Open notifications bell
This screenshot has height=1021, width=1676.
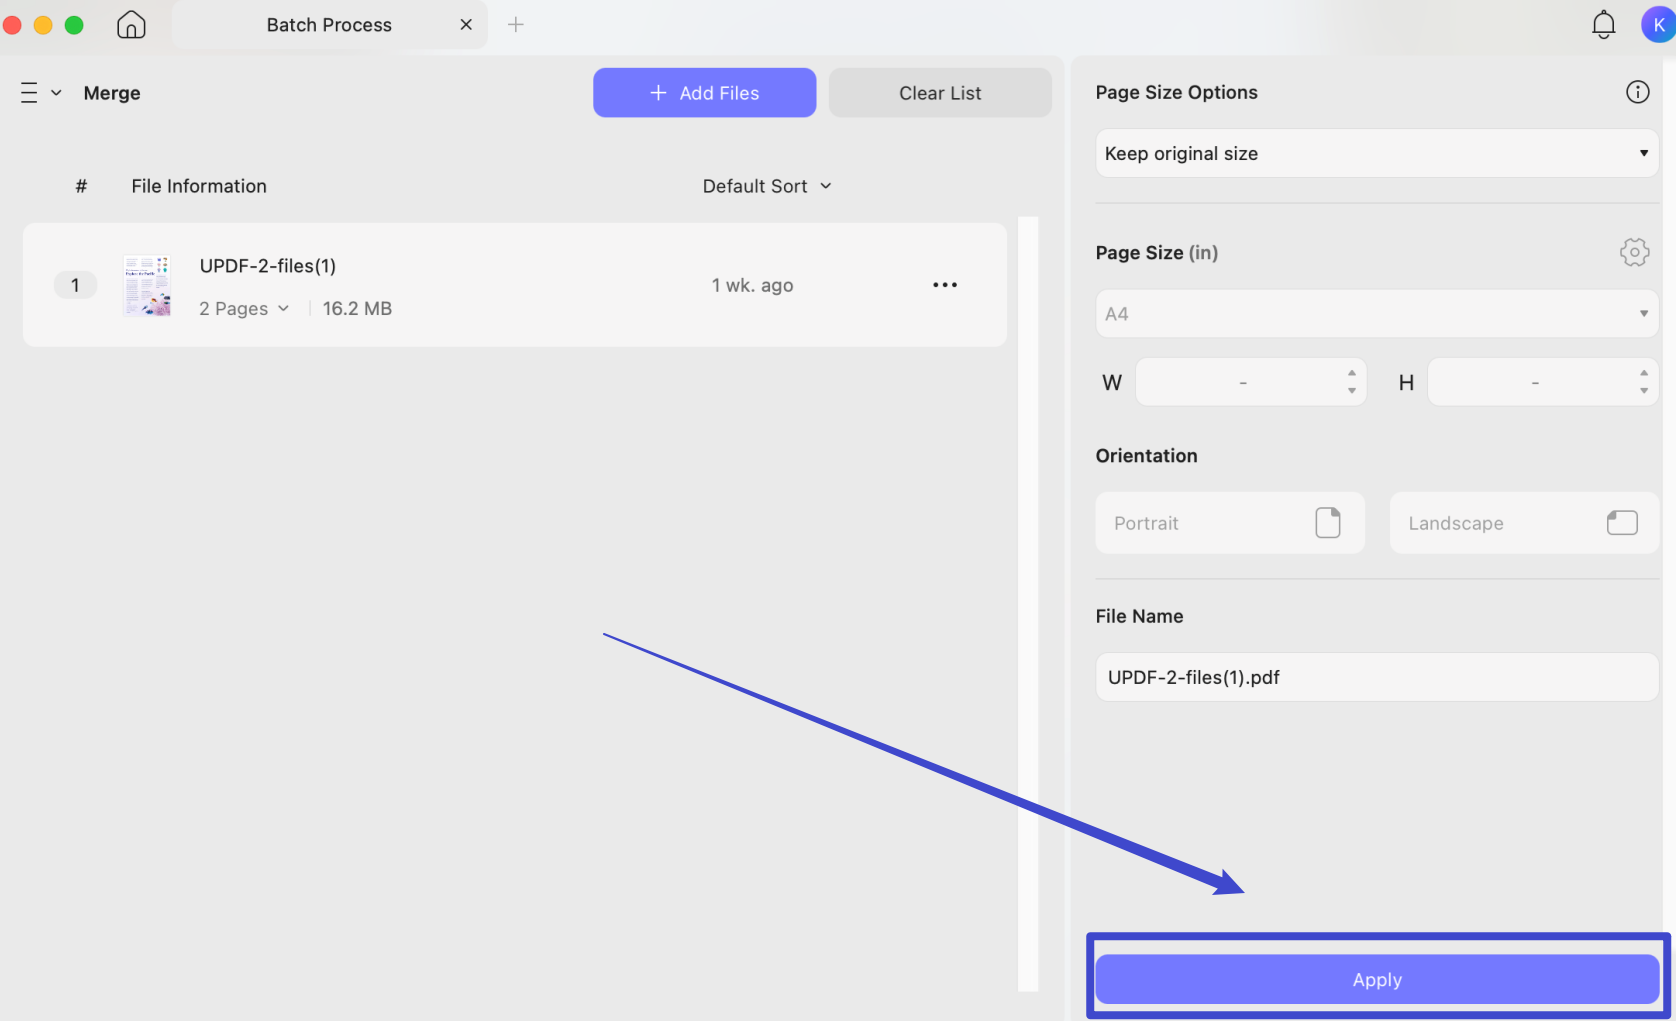pos(1603,25)
